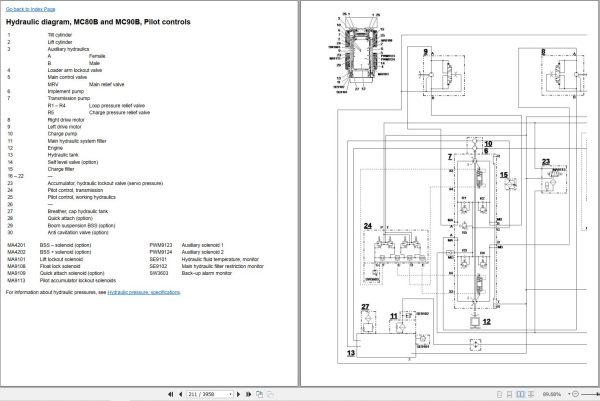Click the Implement pump legend entry
The image size is (600, 401).
pos(65,91)
